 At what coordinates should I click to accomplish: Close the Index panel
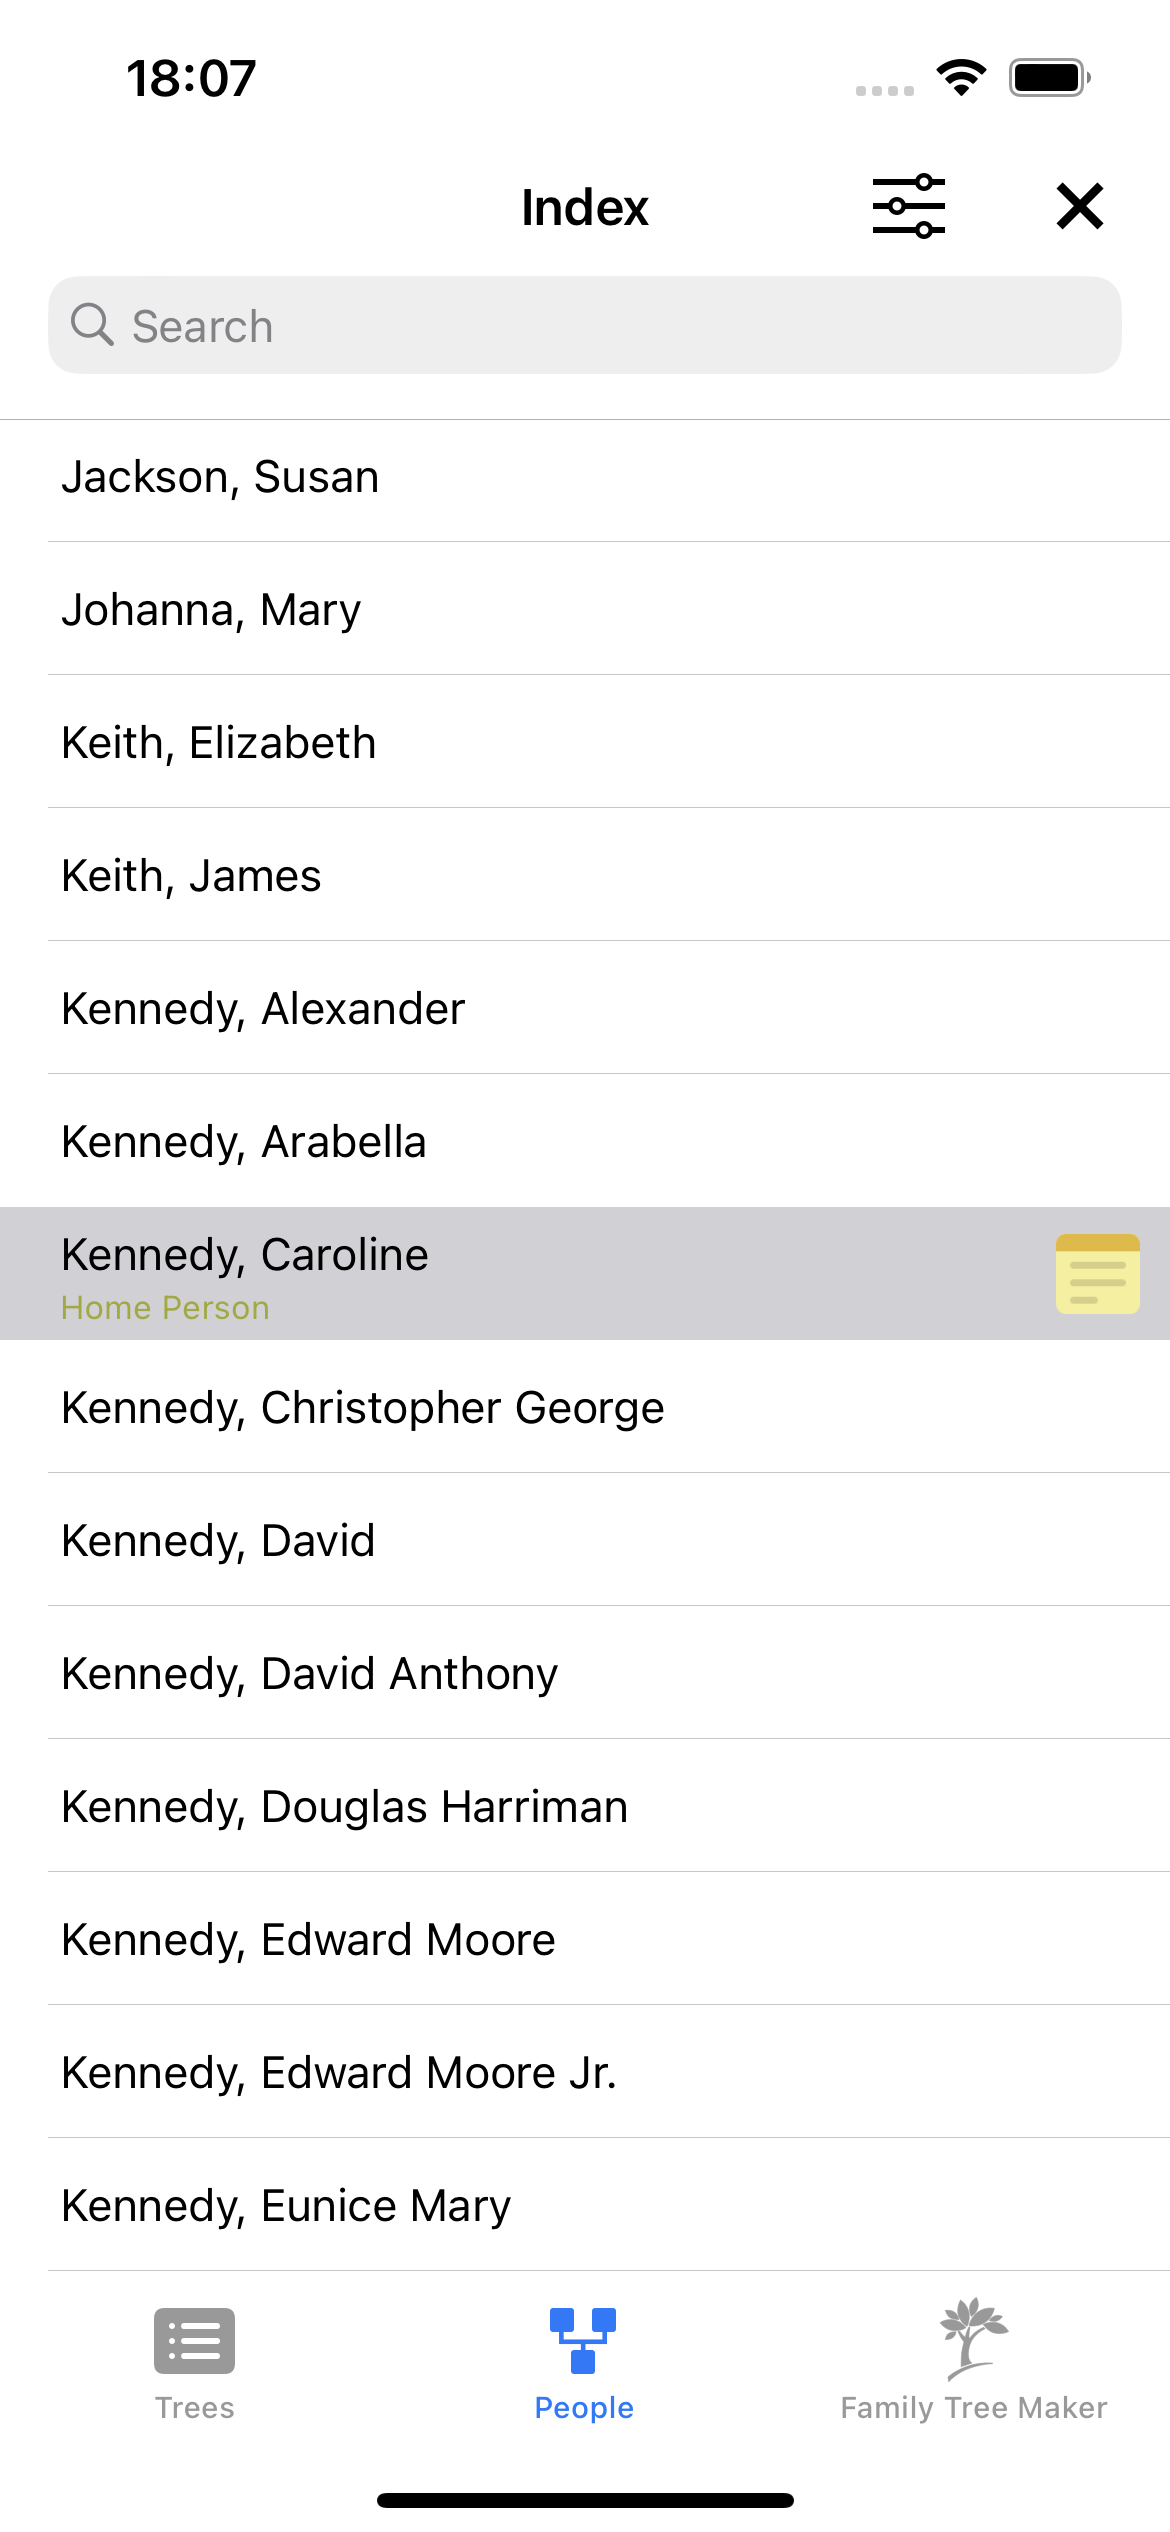(x=1079, y=207)
